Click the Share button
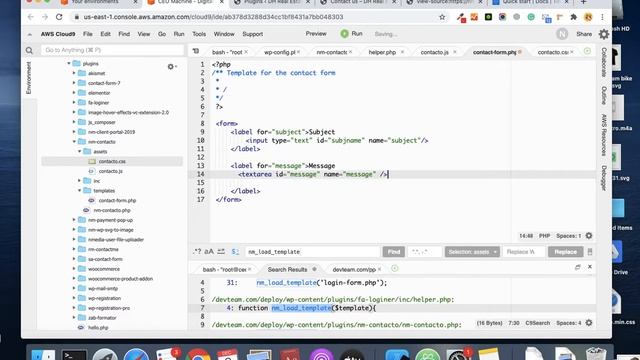This screenshot has height=360, width=640. coord(584,34)
